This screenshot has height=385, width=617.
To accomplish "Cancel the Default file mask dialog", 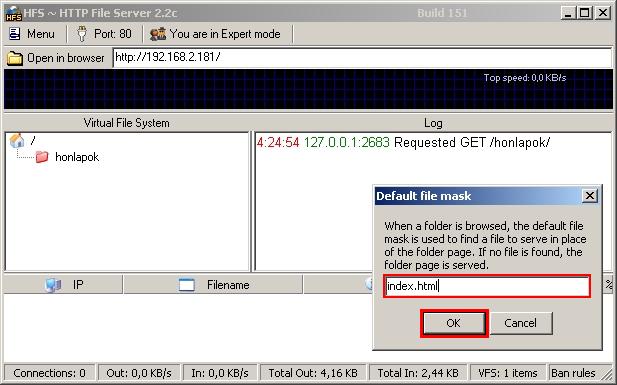I will (521, 323).
